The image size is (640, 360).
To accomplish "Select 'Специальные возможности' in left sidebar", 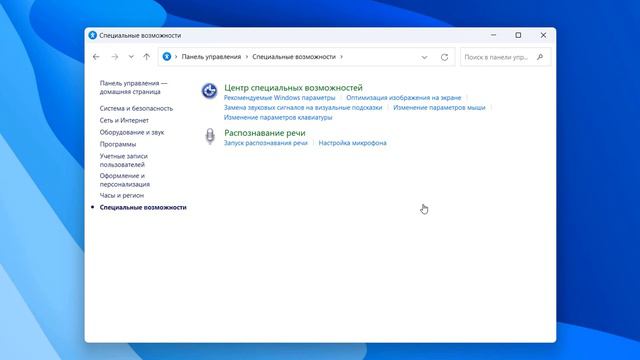I will click(x=143, y=207).
